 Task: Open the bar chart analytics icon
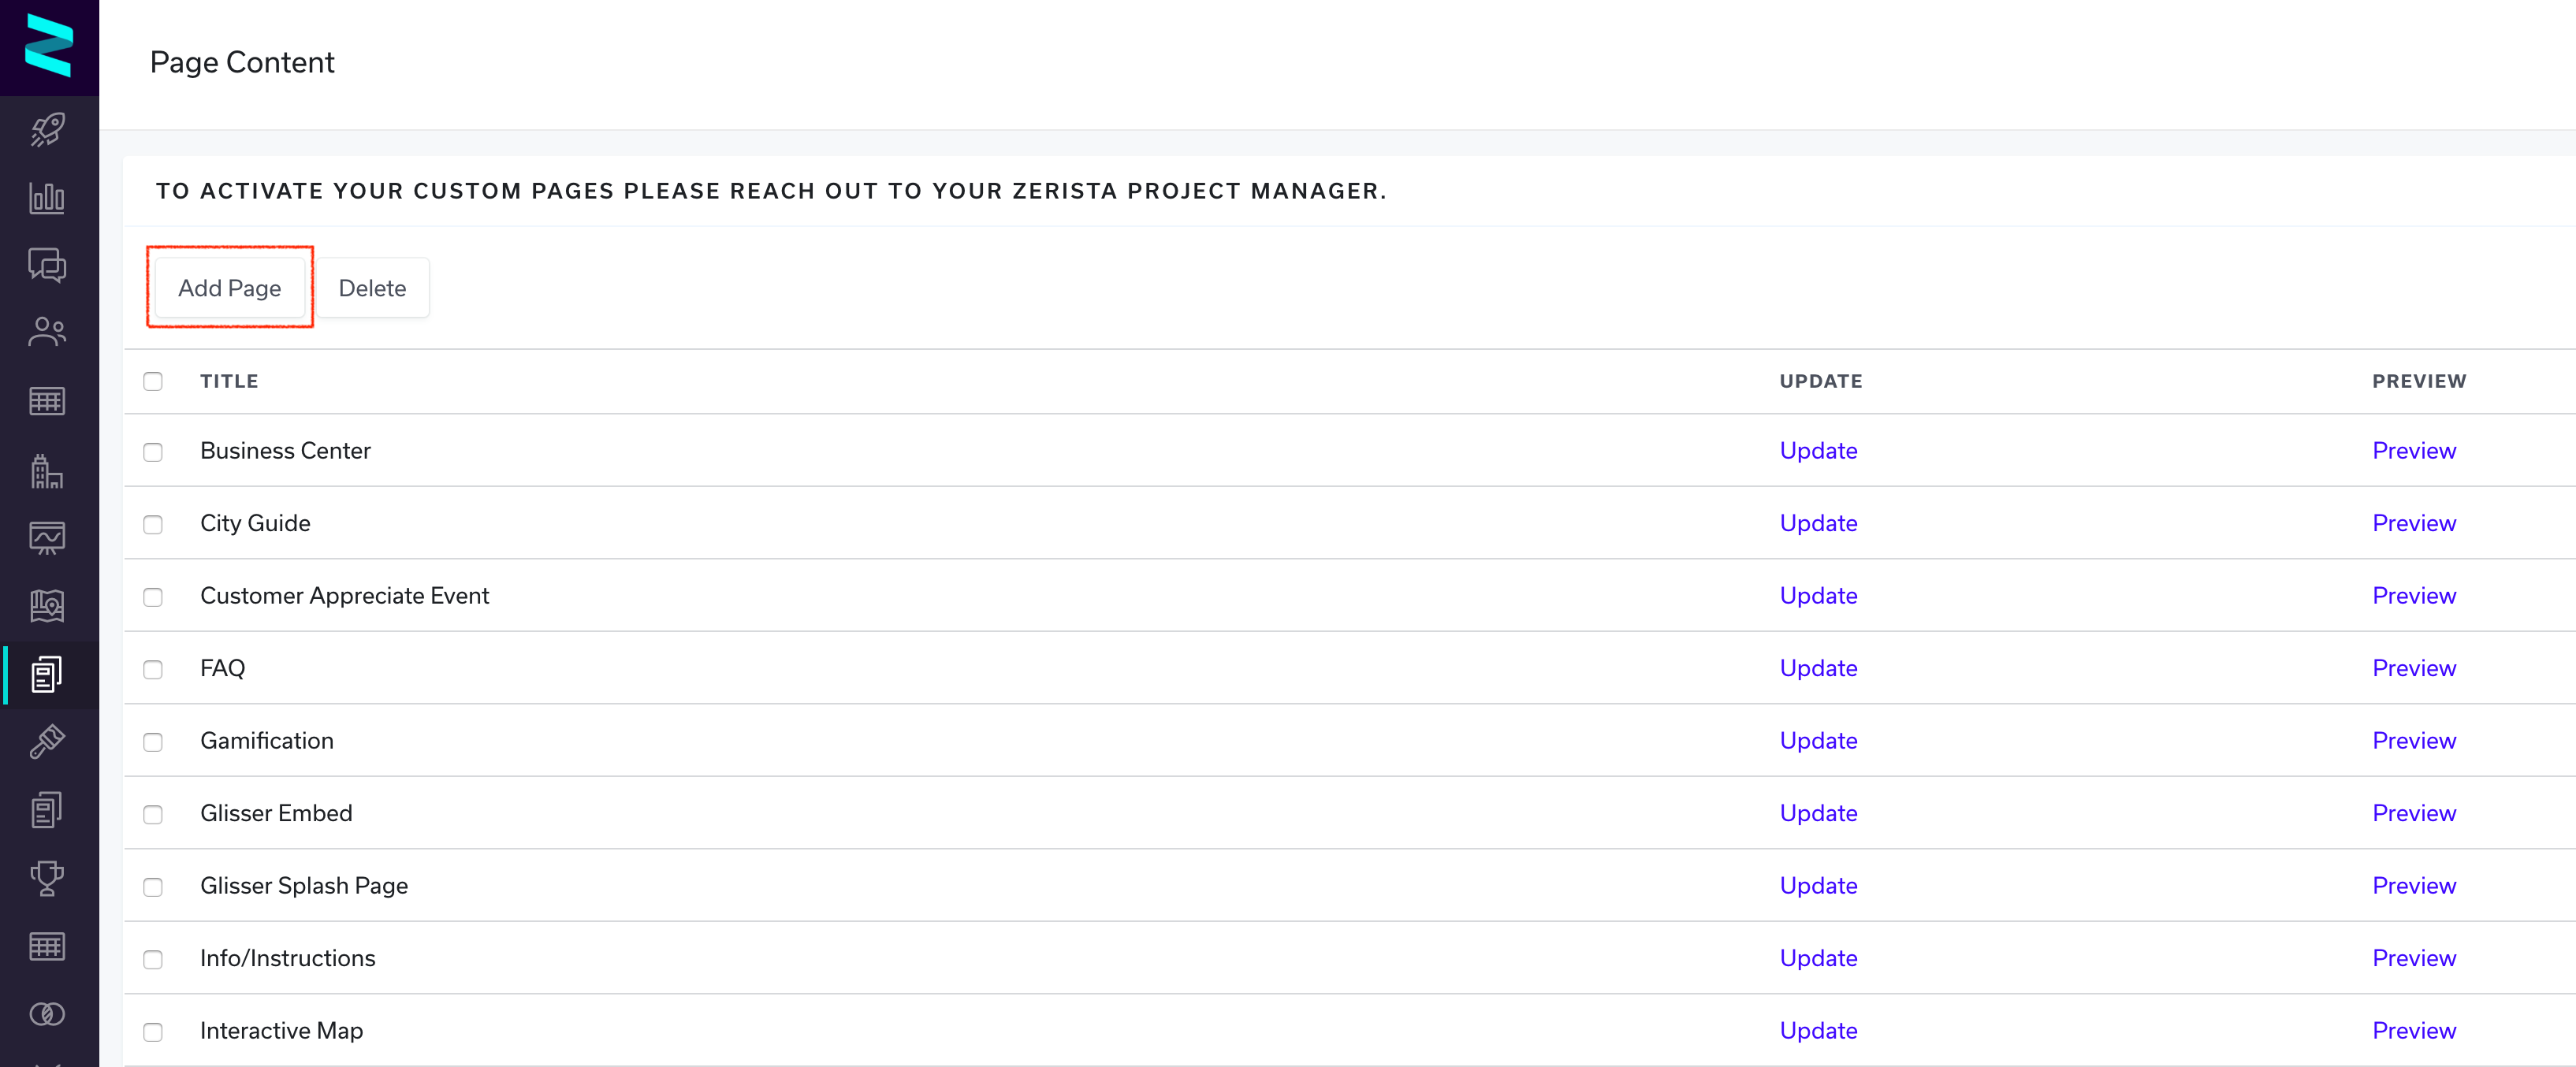tap(47, 198)
